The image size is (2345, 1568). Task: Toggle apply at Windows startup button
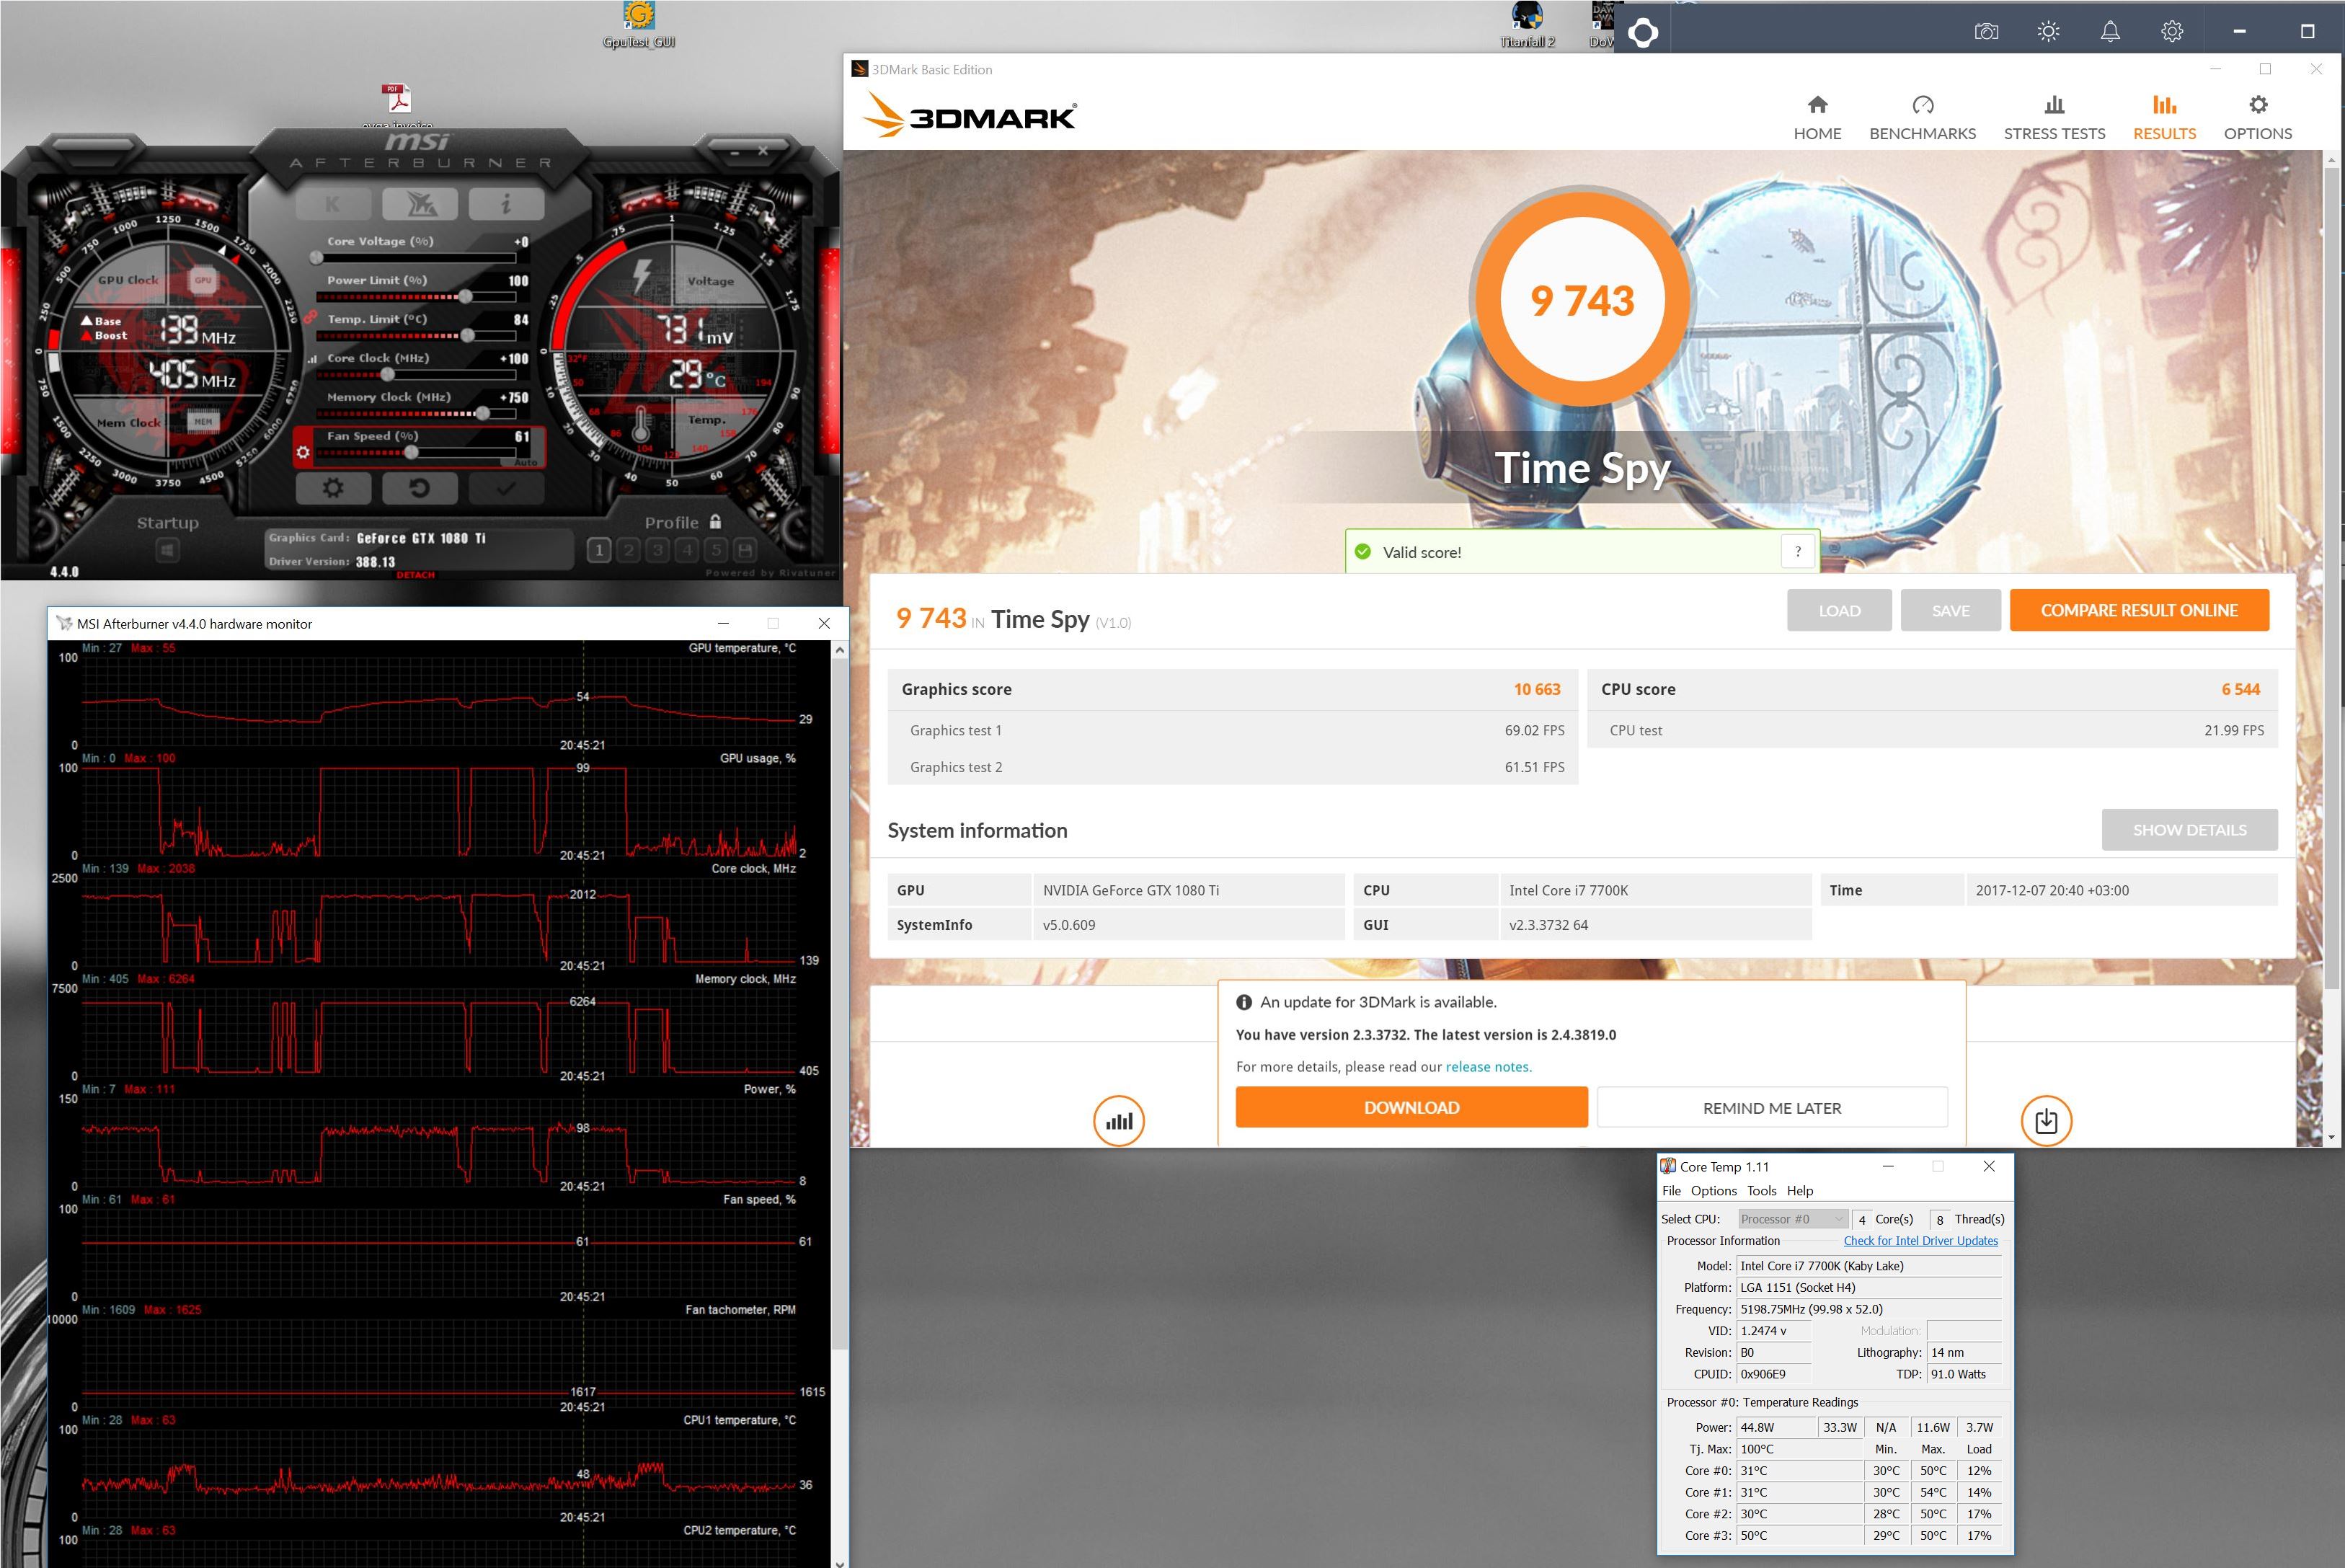pyautogui.click(x=168, y=550)
